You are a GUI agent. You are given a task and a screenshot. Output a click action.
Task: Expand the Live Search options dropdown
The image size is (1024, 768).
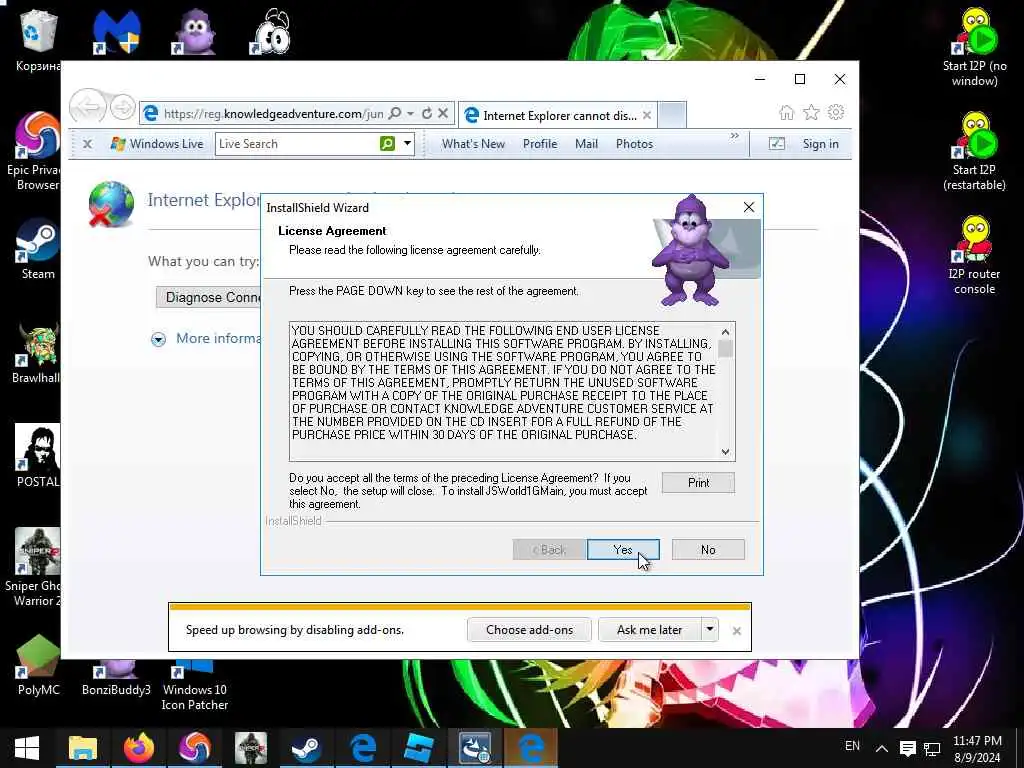pos(408,143)
